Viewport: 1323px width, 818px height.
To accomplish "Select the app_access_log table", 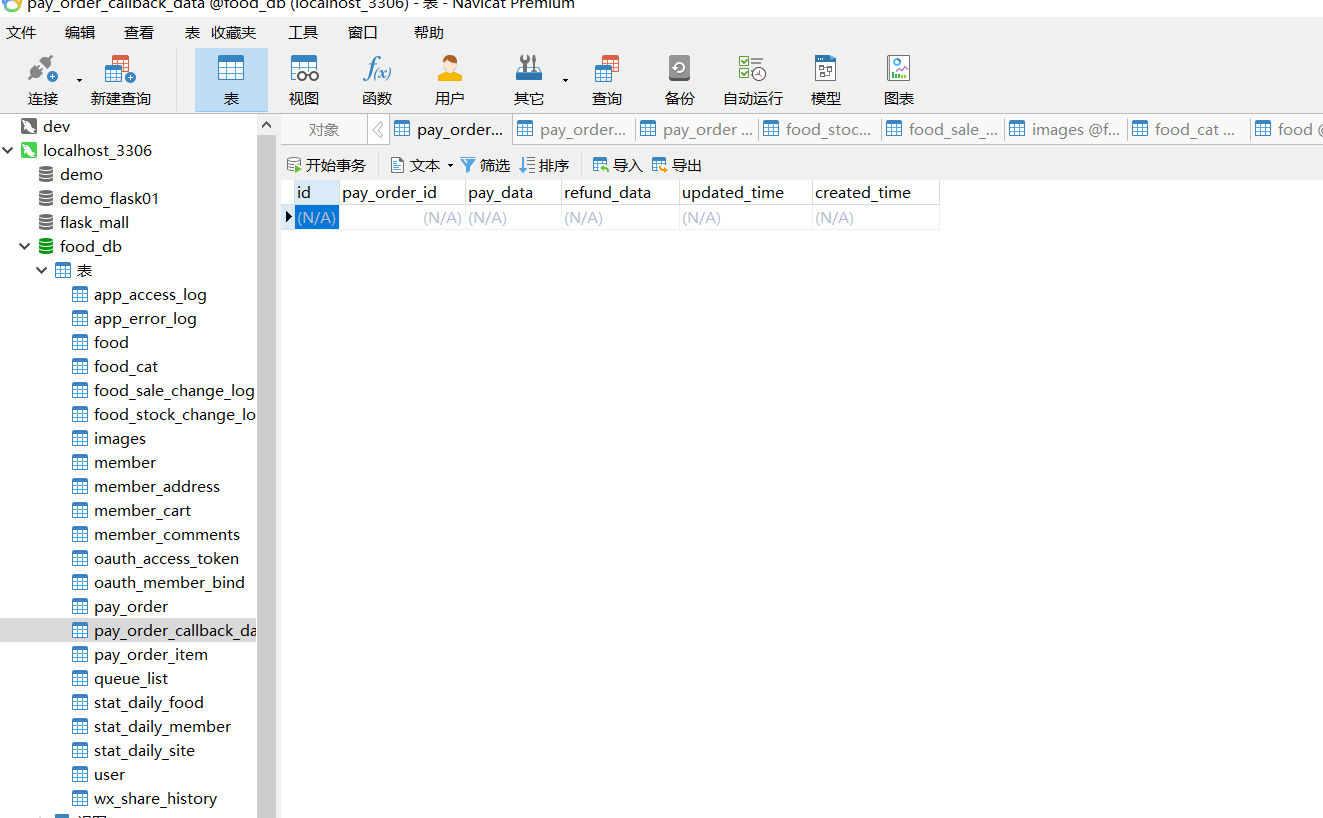I will (x=150, y=295).
